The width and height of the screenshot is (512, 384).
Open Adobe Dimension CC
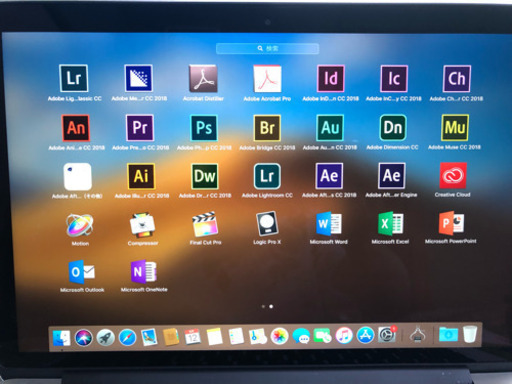click(x=393, y=128)
